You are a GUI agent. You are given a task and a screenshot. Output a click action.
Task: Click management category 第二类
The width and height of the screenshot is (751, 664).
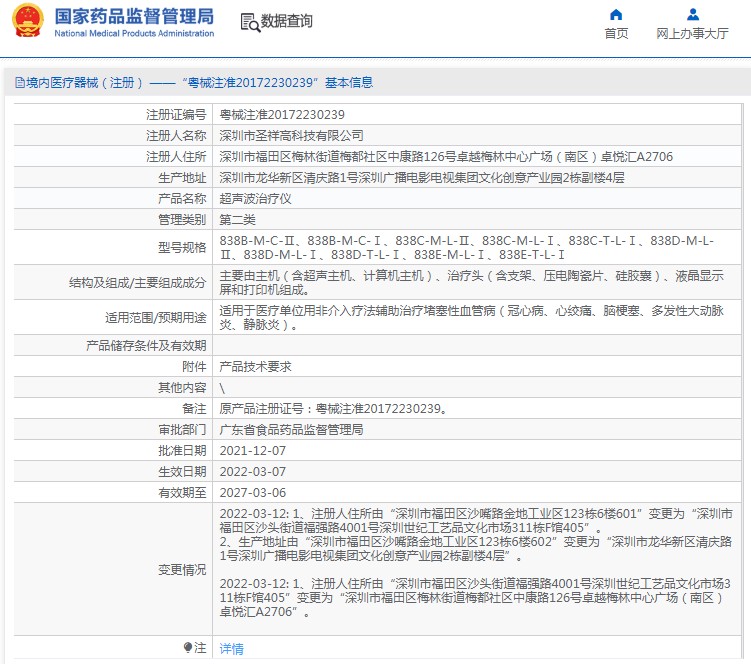(237, 220)
